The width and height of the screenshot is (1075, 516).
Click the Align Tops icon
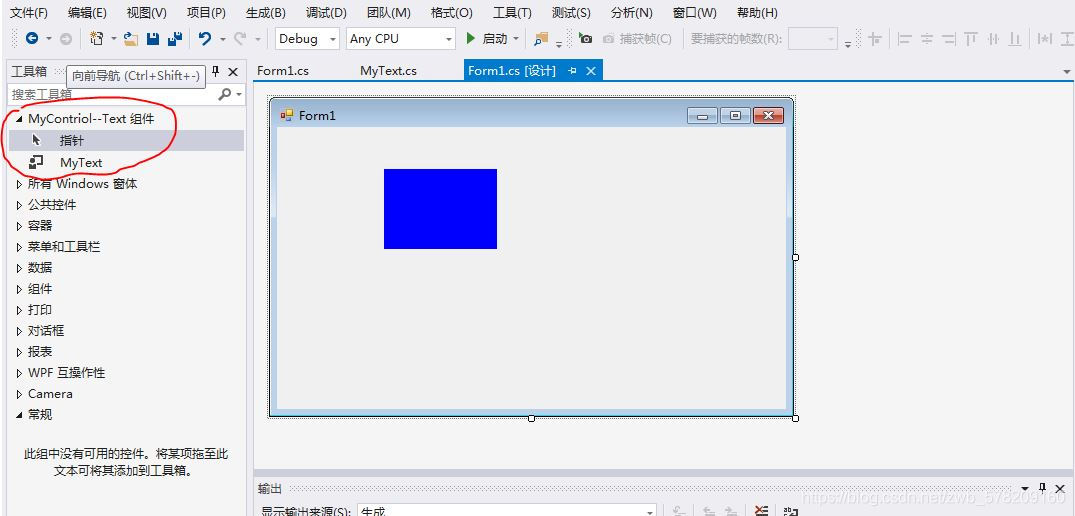point(970,39)
